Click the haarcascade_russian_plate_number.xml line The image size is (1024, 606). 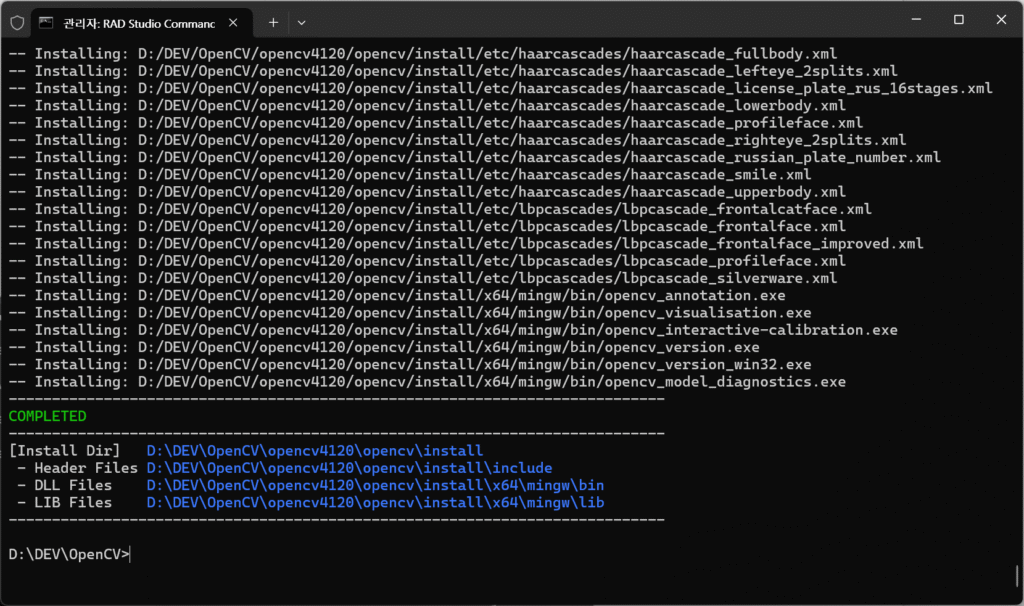(x=475, y=157)
